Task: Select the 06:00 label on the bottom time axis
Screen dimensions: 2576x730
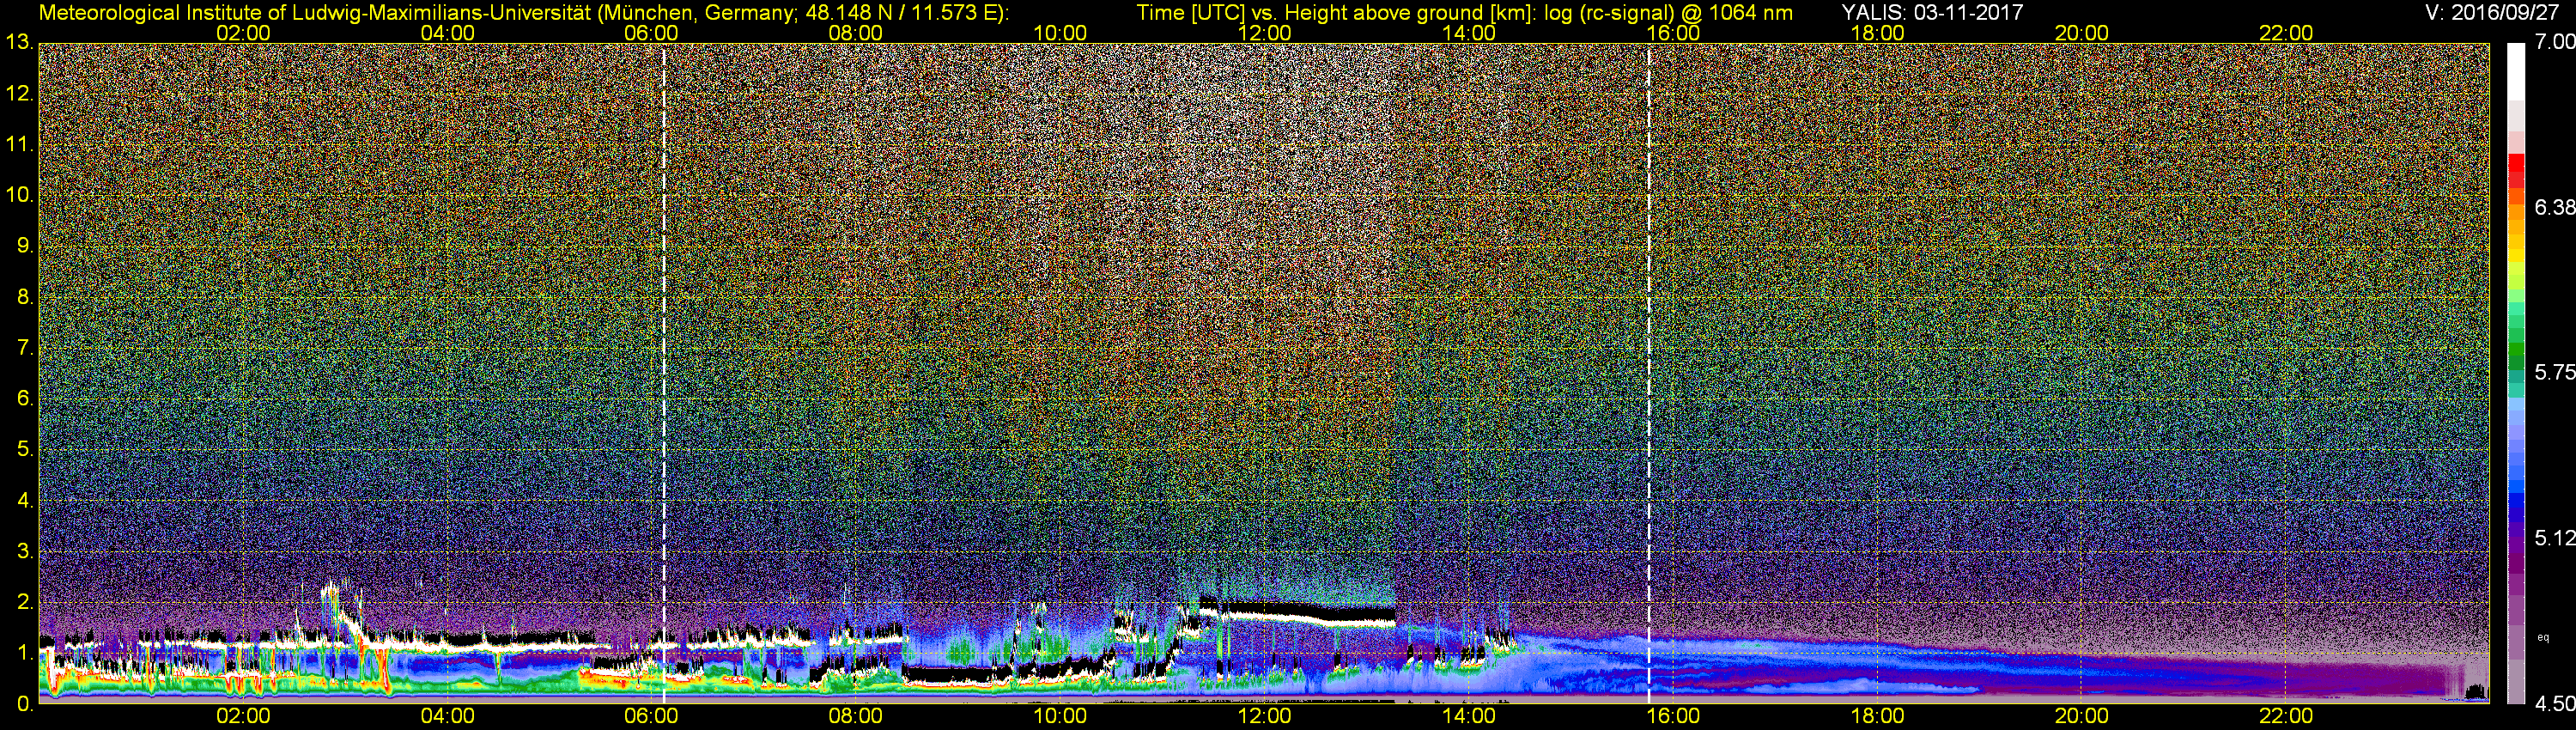Action: click(x=651, y=717)
